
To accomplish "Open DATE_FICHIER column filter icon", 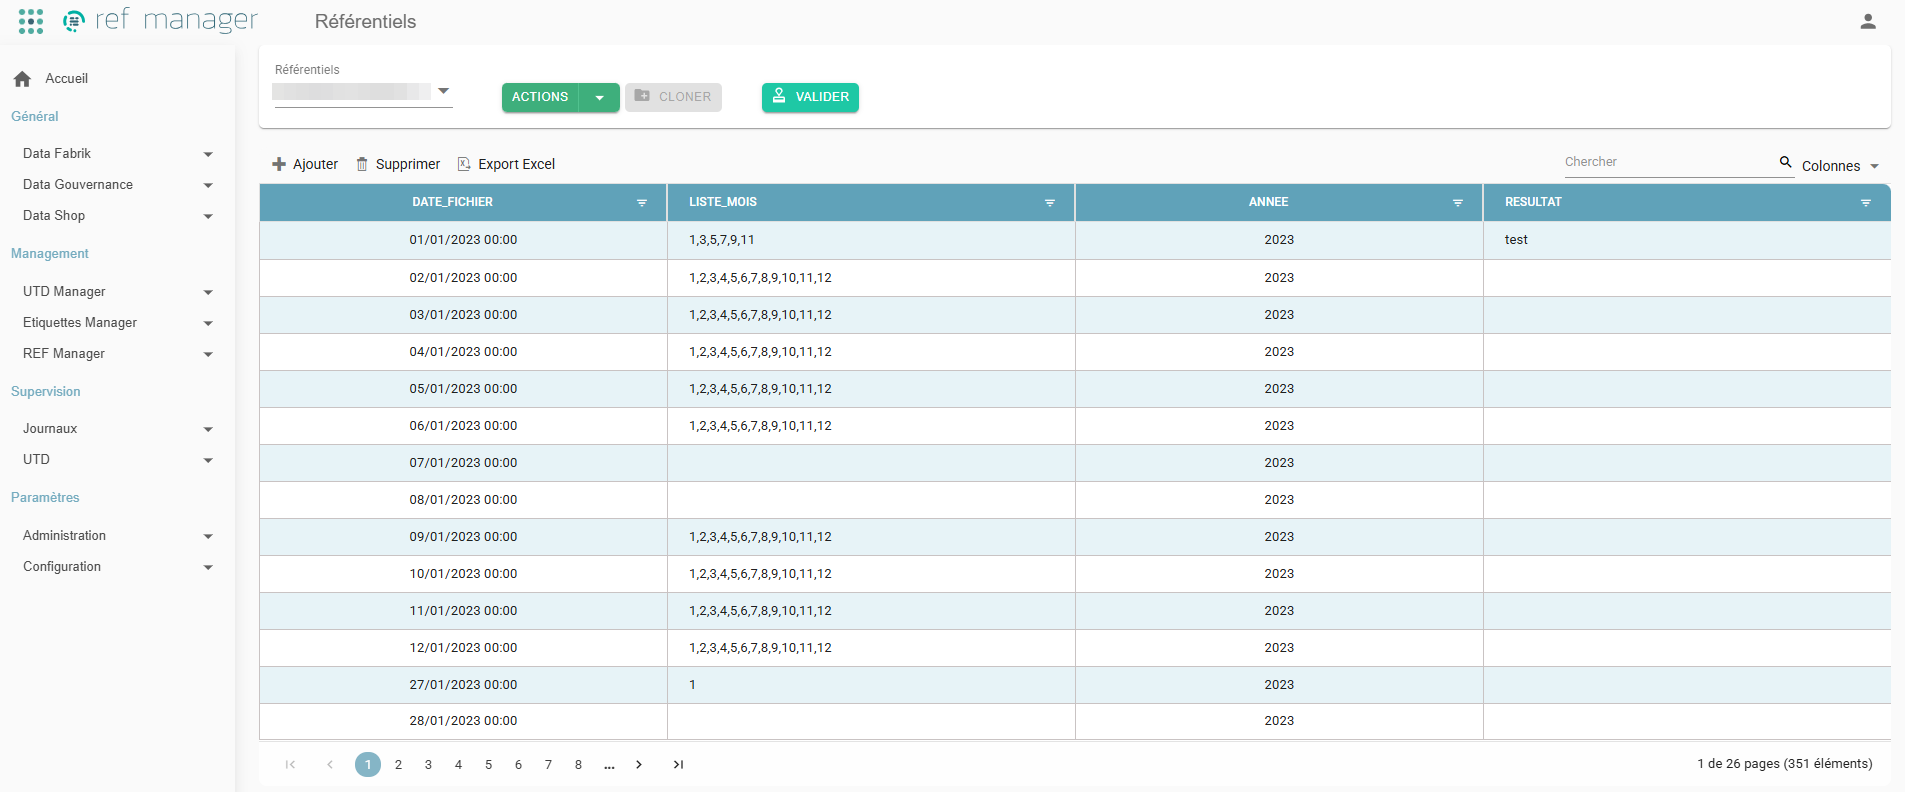I will click(642, 203).
